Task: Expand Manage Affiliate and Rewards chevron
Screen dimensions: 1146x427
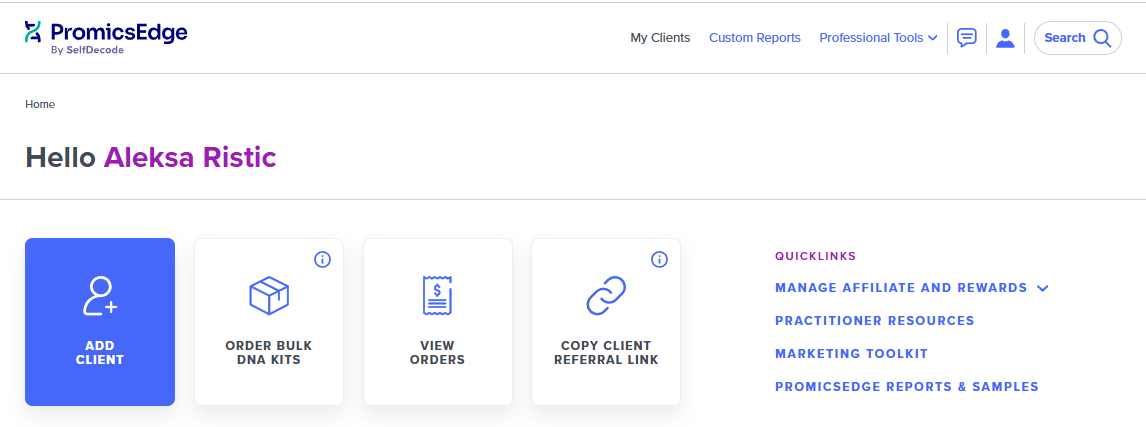Action: pyautogui.click(x=1043, y=289)
